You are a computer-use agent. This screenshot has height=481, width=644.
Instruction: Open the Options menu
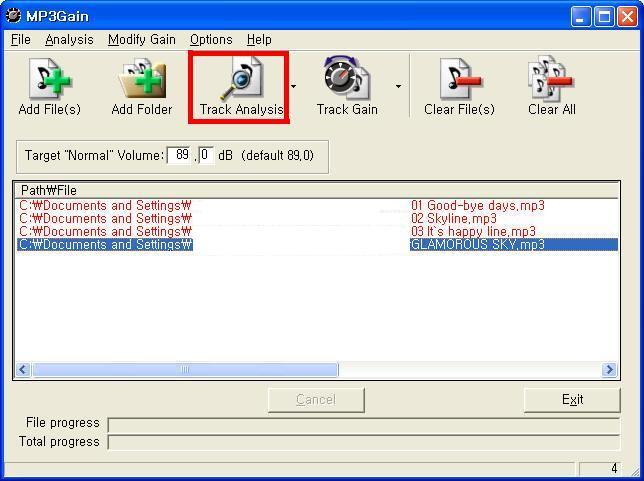coord(211,39)
